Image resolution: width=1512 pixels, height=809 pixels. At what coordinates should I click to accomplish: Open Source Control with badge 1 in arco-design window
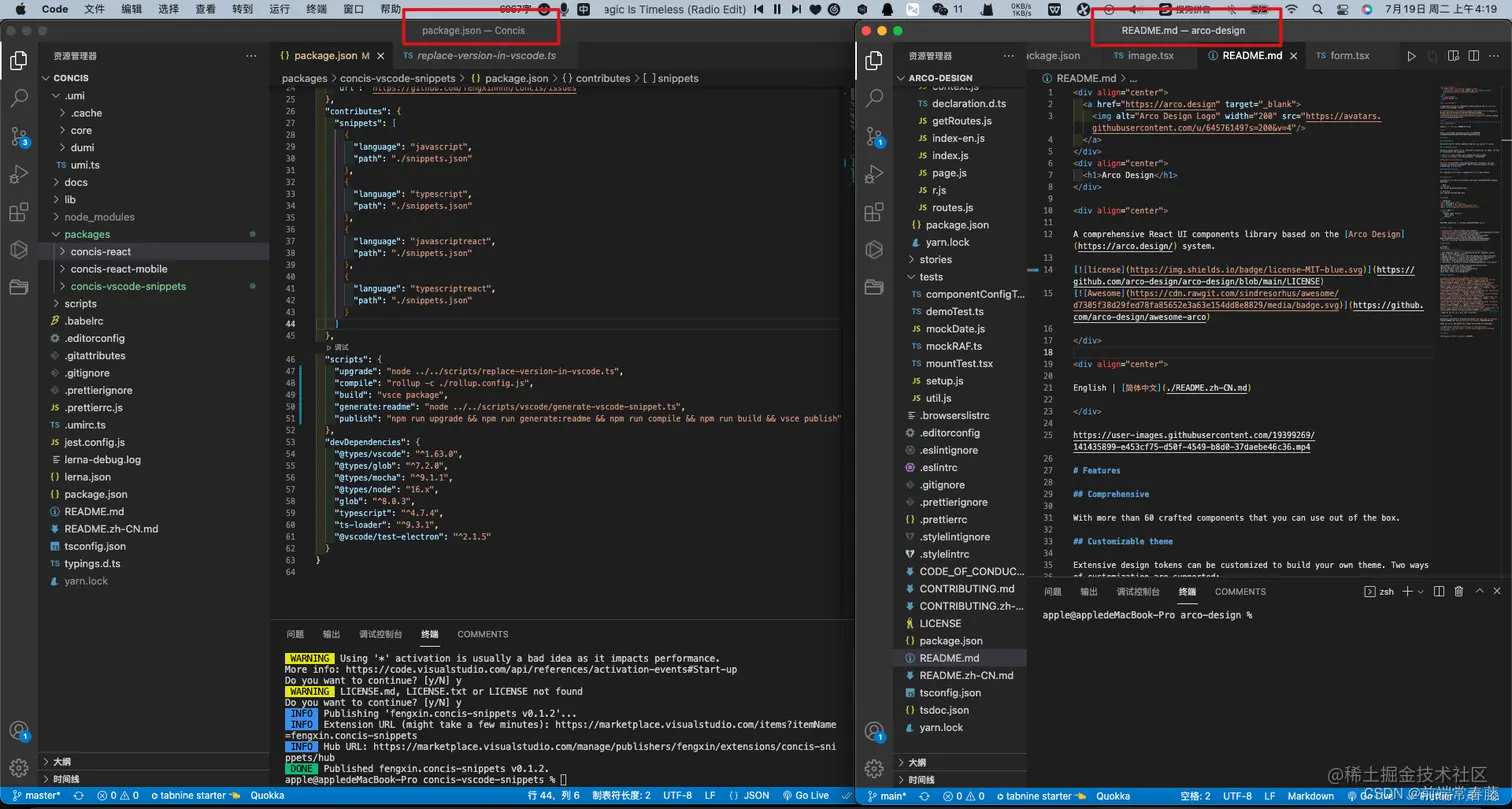(874, 136)
